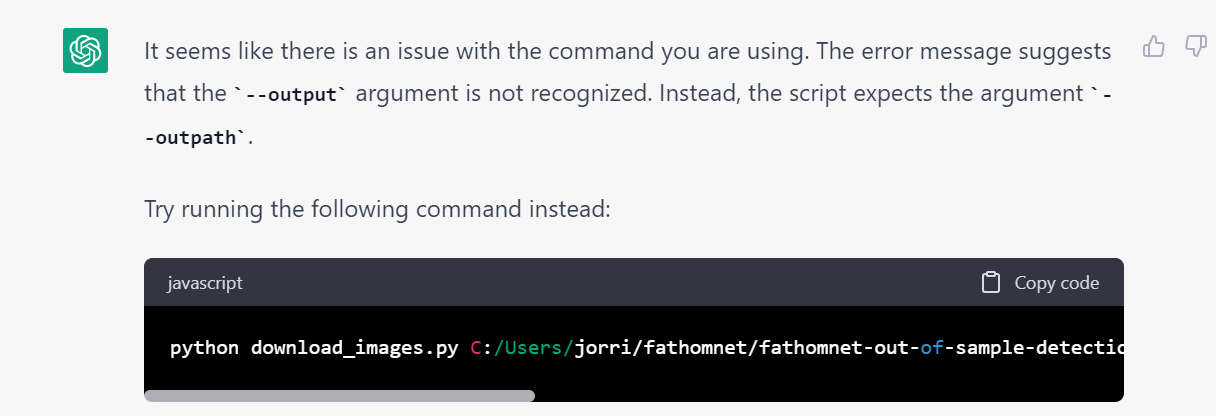Viewport: 1216px width, 416px height.
Task: Click the --output inline code text
Action: pyautogui.click(x=291, y=94)
